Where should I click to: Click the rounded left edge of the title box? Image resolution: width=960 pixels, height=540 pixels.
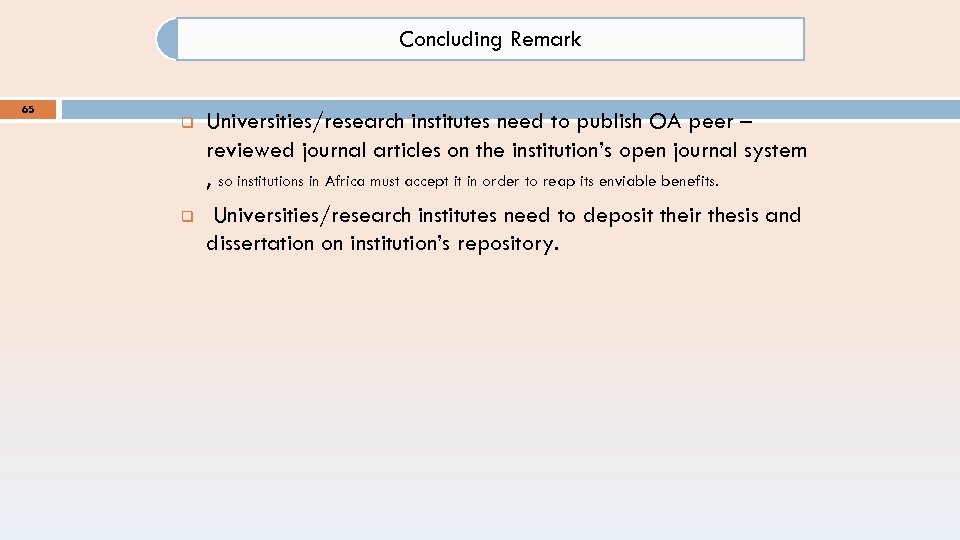pos(164,40)
